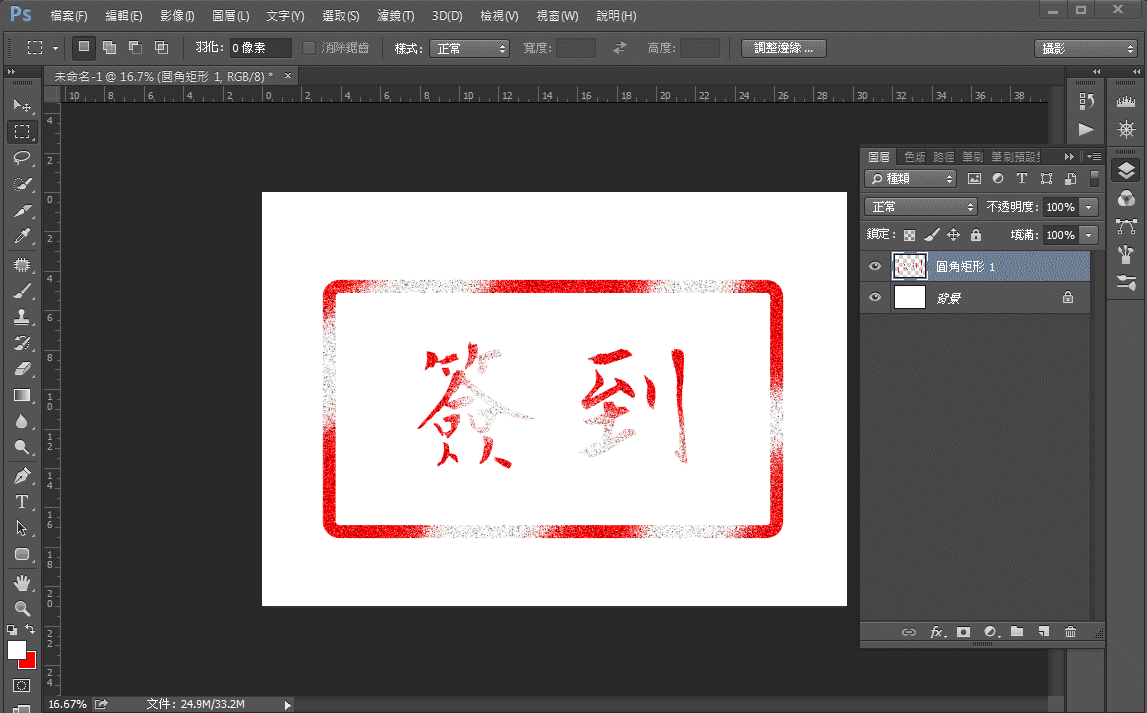Create a new layer group
1147x713 pixels.
1017,632
